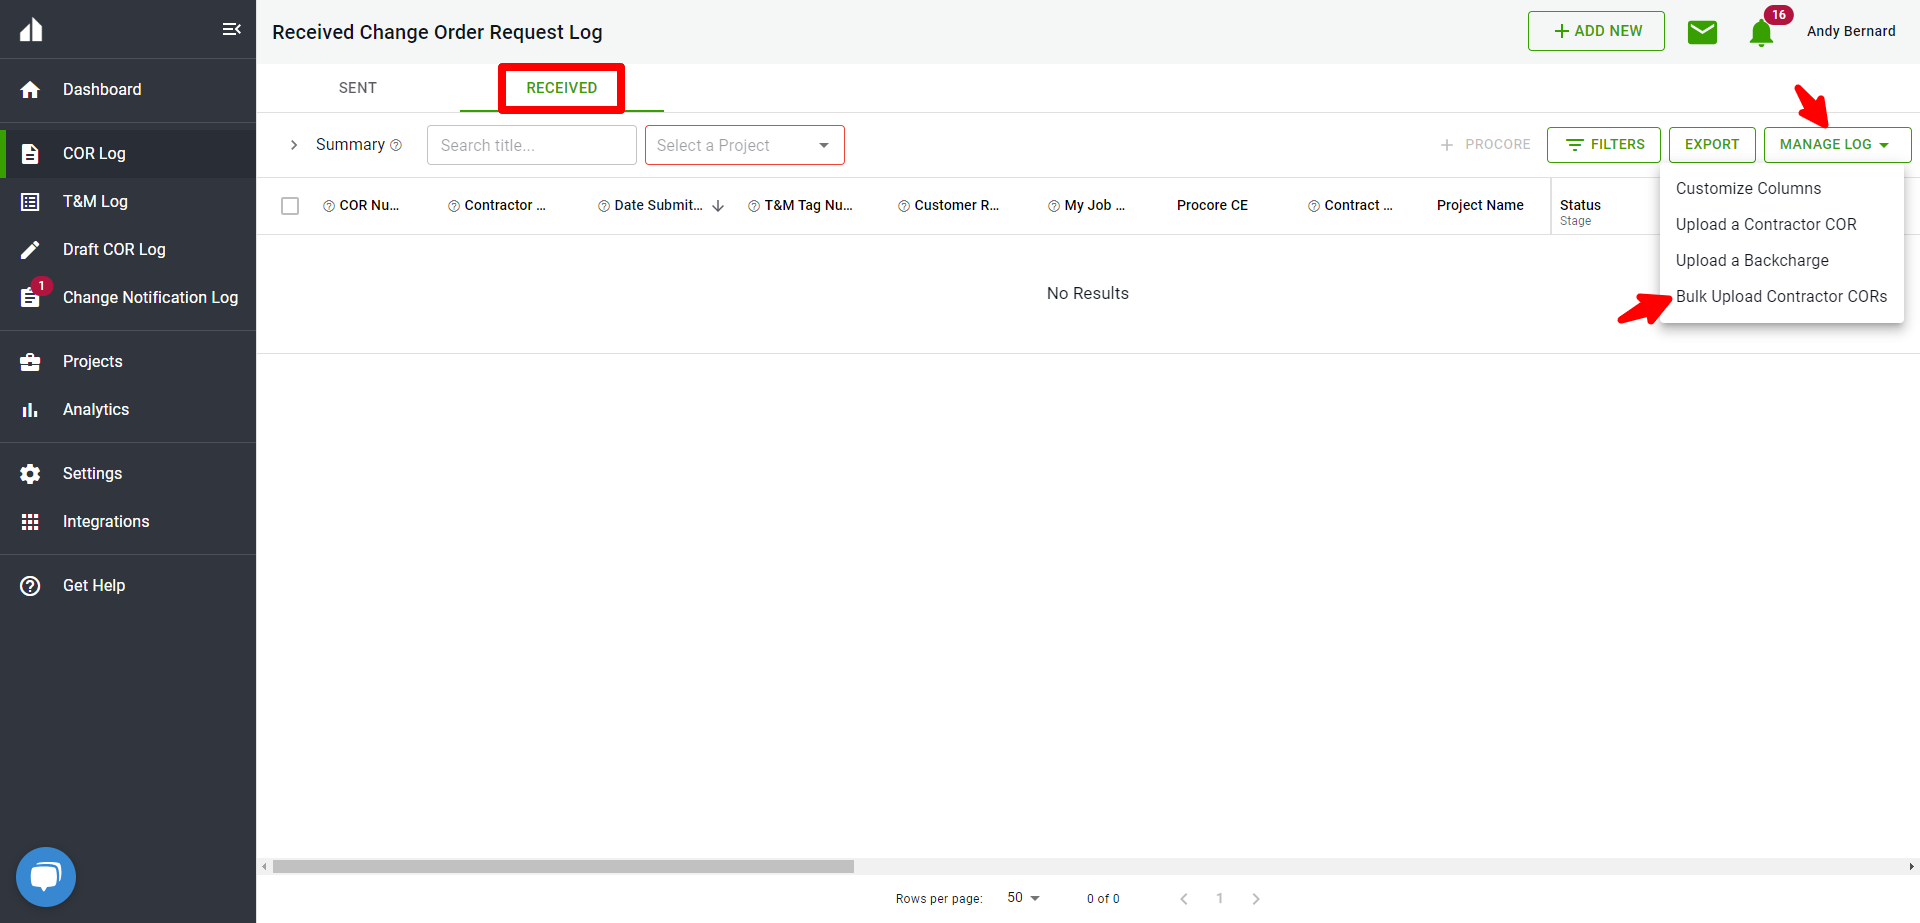Expand the Summary chevron
The image size is (1920, 923).
294,145
